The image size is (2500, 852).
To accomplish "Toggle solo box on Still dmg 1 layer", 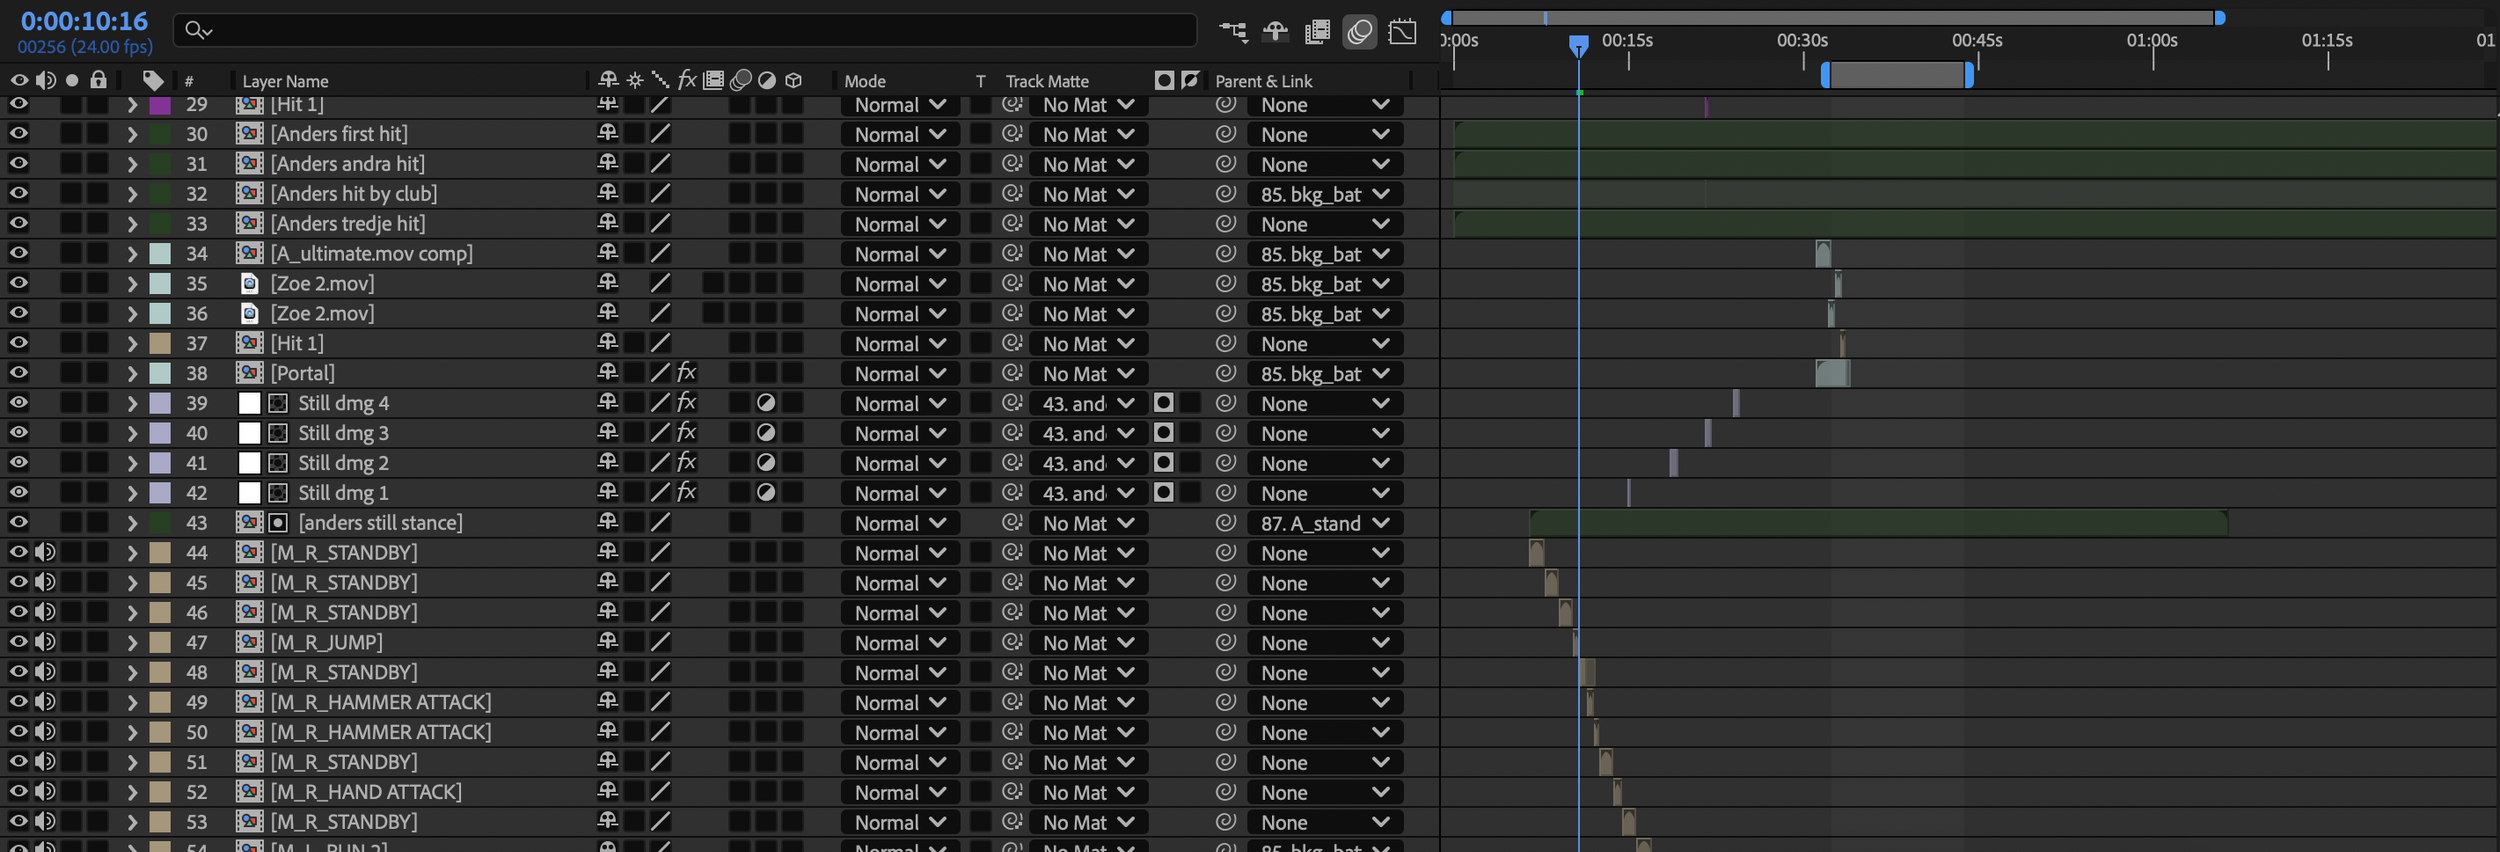I will click(72, 493).
